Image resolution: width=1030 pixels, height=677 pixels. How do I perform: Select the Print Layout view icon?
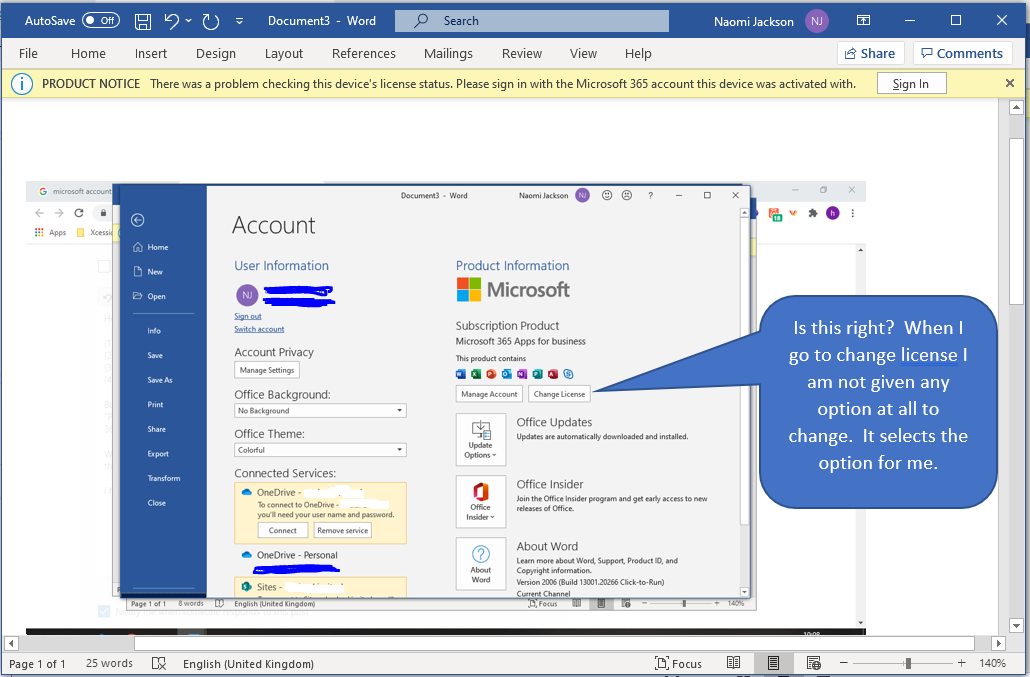pyautogui.click(x=773, y=663)
